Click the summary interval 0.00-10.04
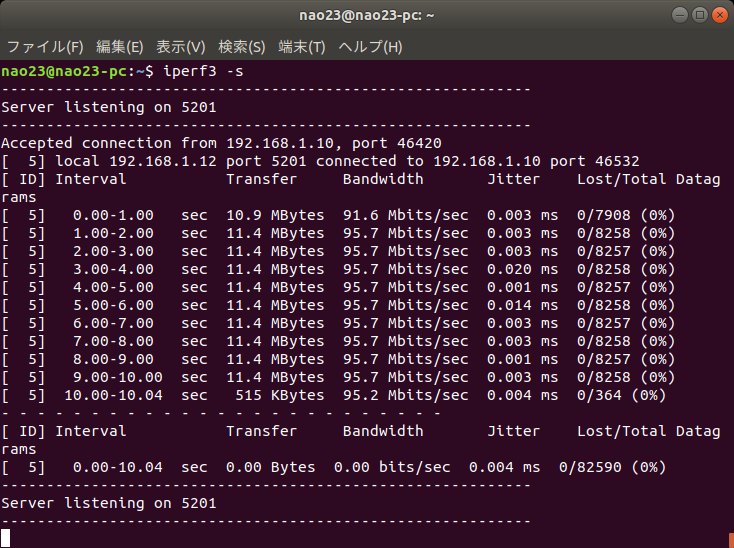The image size is (734, 548). 117,467
